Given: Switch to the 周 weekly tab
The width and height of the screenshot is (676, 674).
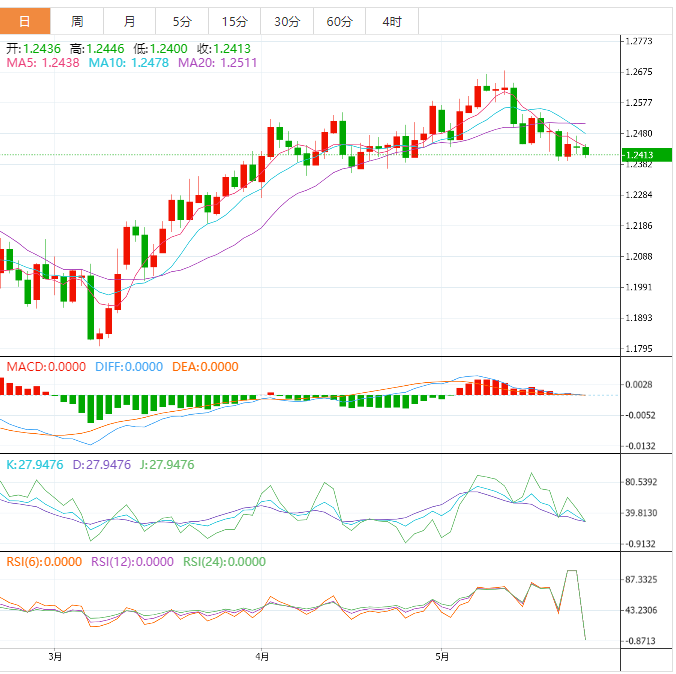Looking at the screenshot, I should tap(77, 21).
